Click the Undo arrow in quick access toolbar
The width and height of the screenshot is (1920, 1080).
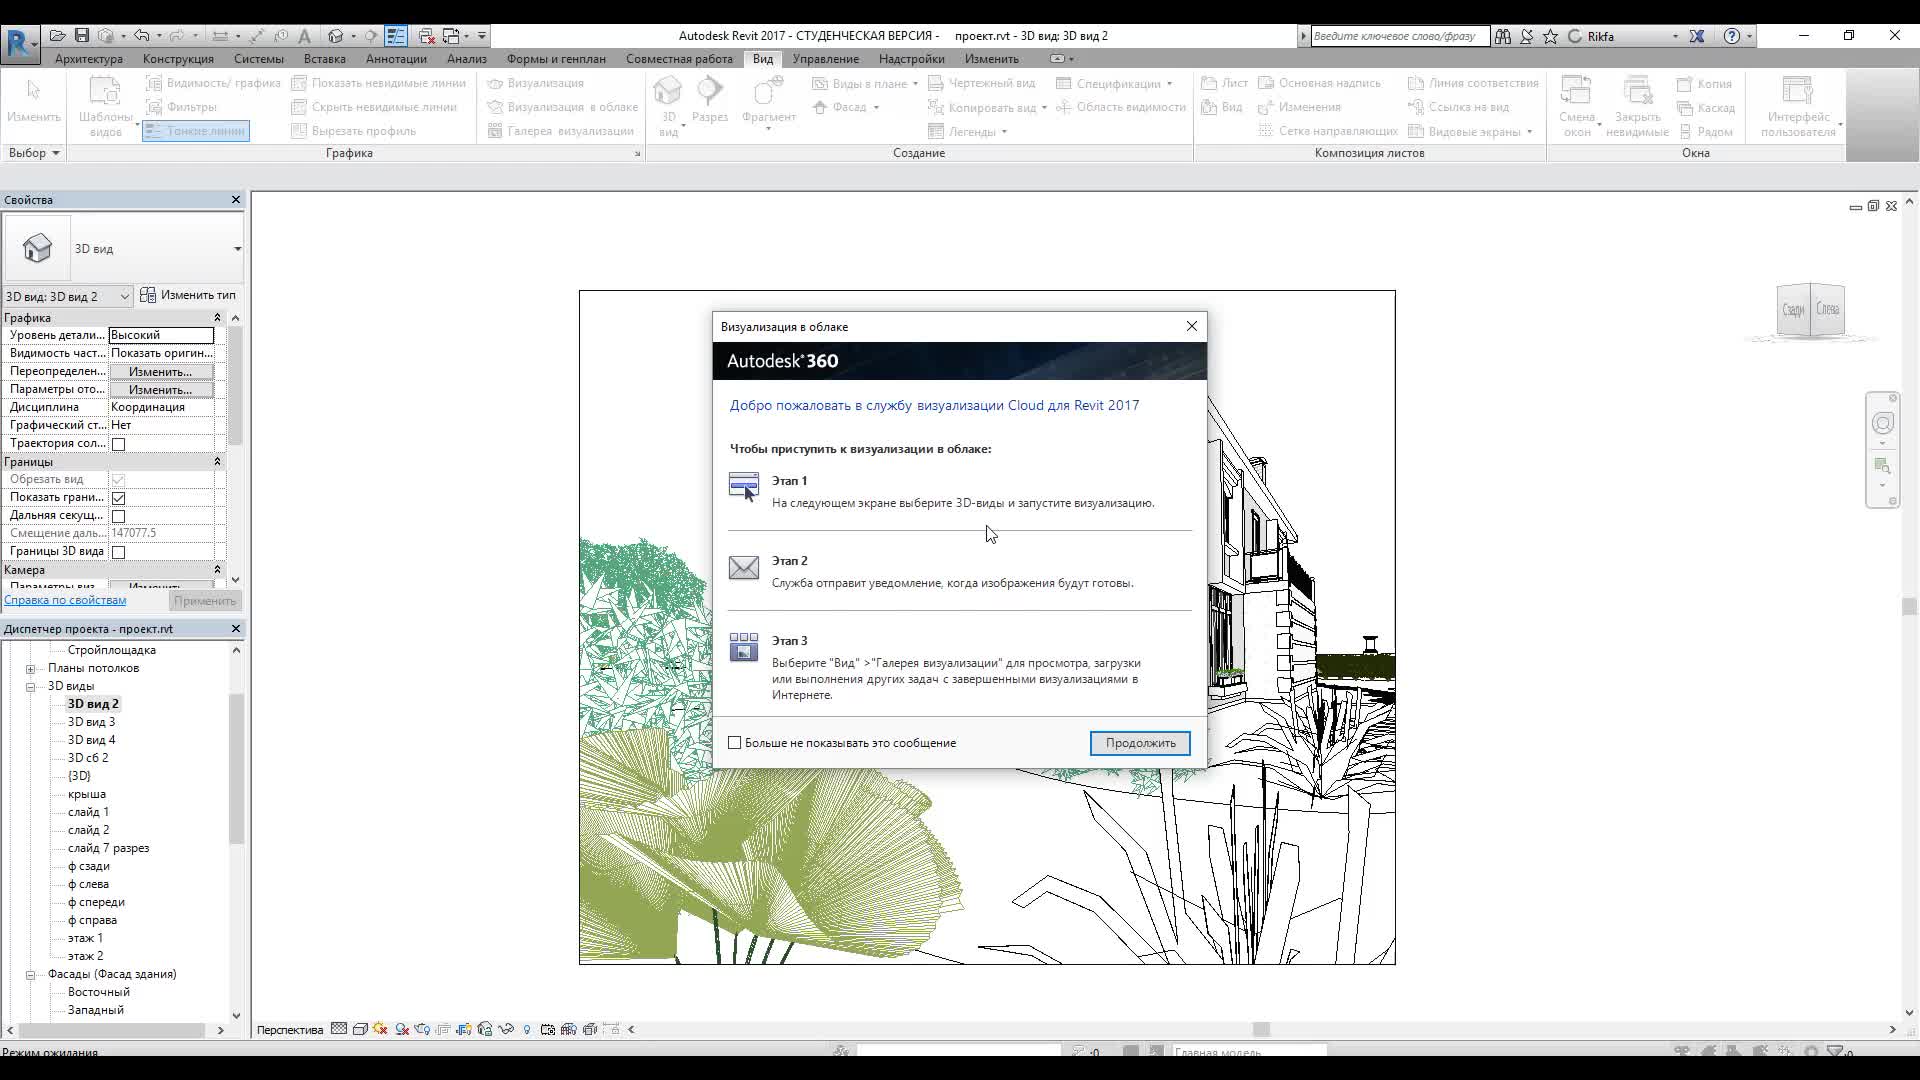click(x=142, y=36)
